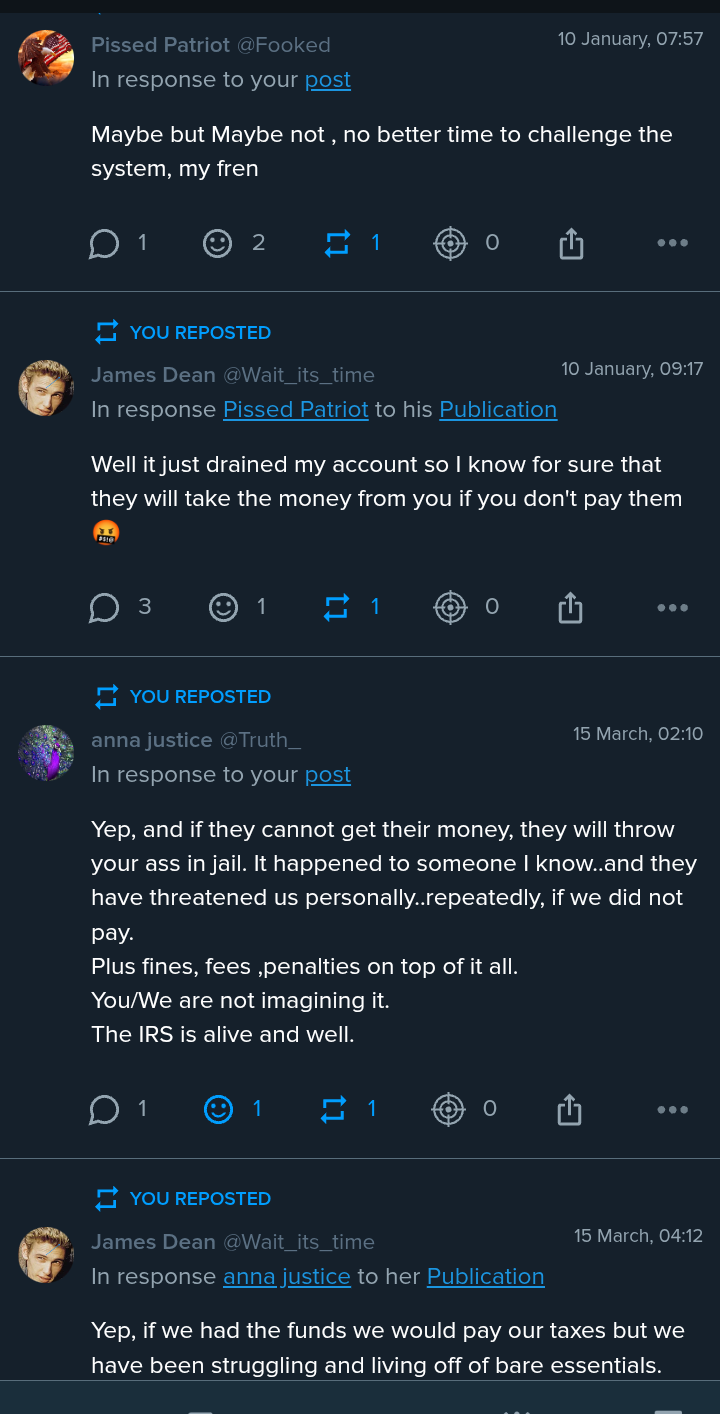Remove smiley reaction from anna justice's post
The image size is (720, 1414).
[x=218, y=1109]
